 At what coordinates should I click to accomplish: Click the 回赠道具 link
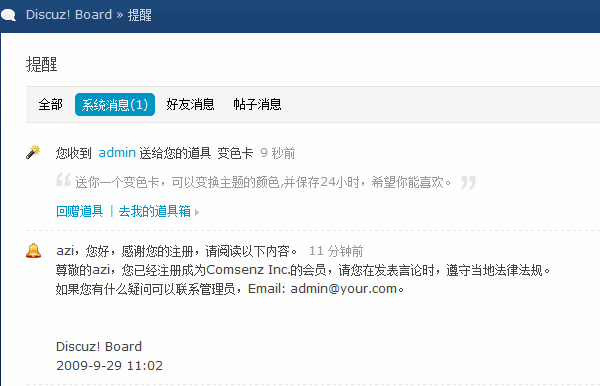[80, 211]
